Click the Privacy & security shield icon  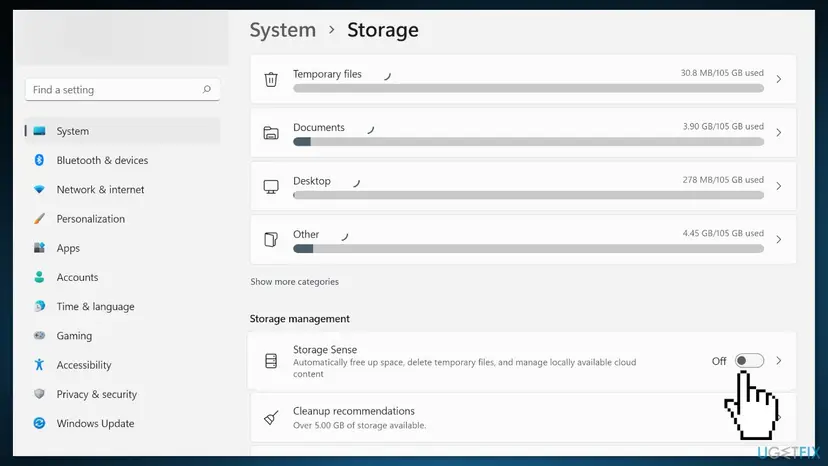click(x=39, y=394)
